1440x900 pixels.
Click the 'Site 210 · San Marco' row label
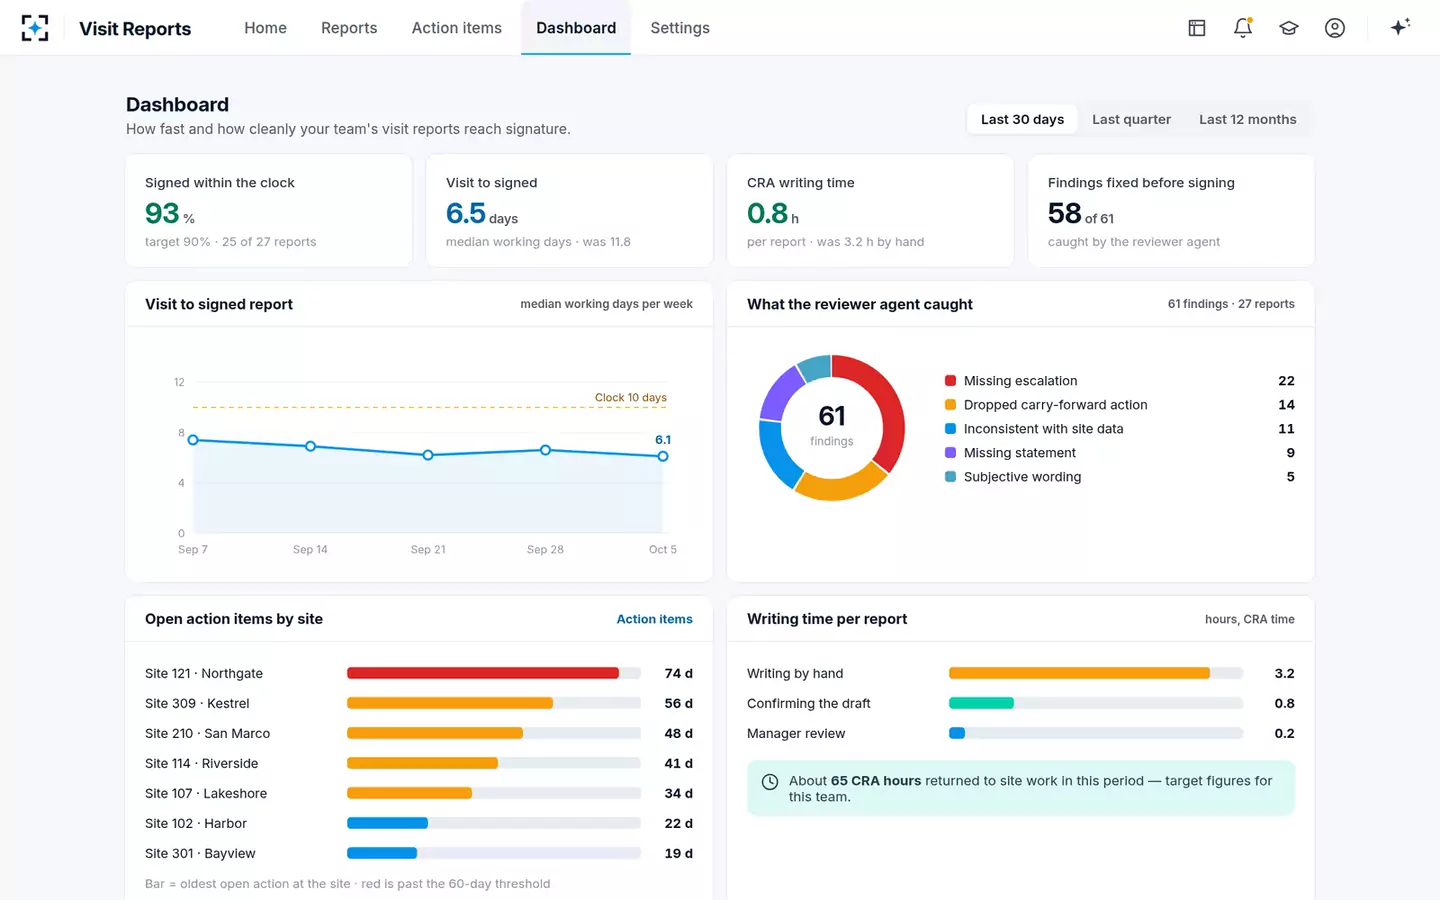click(x=208, y=733)
